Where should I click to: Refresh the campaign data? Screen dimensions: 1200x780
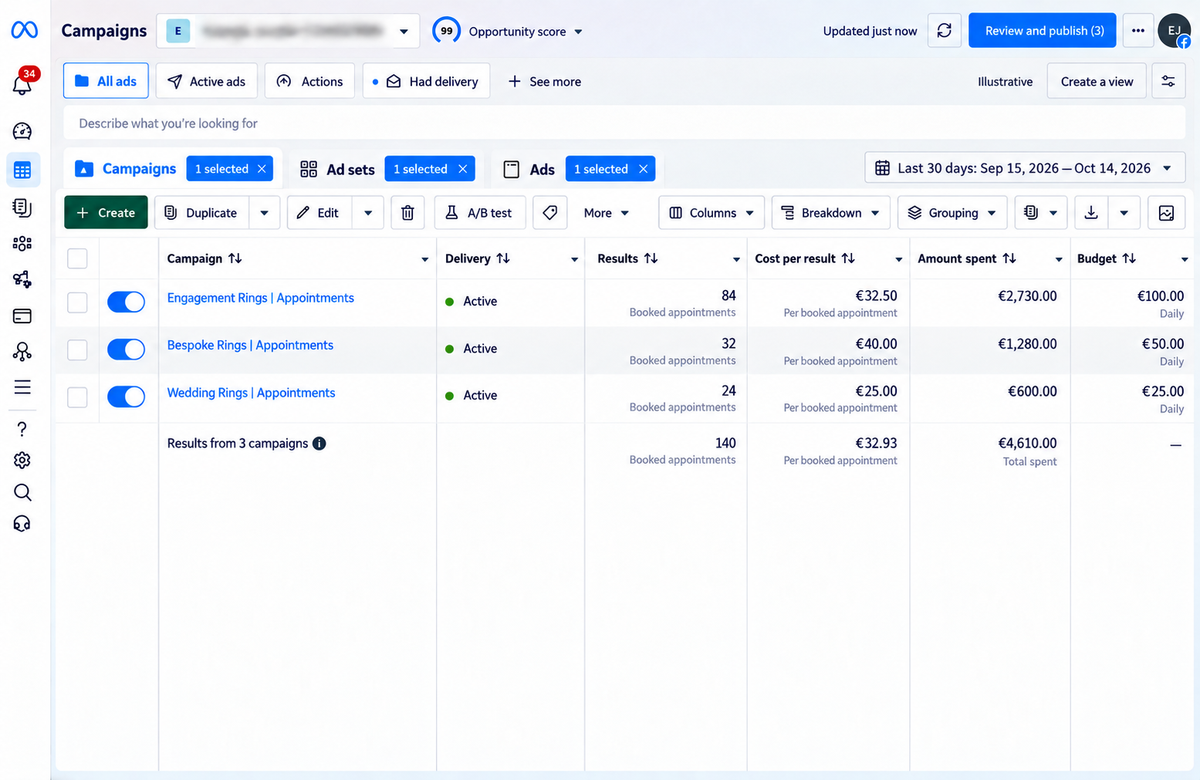(944, 31)
